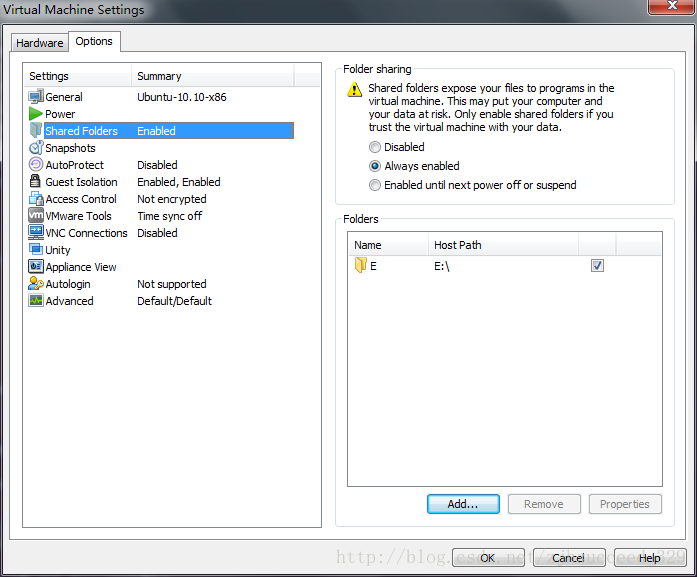This screenshot has width=697, height=577.
Task: Switch to the Hardware tab
Action: [x=40, y=43]
